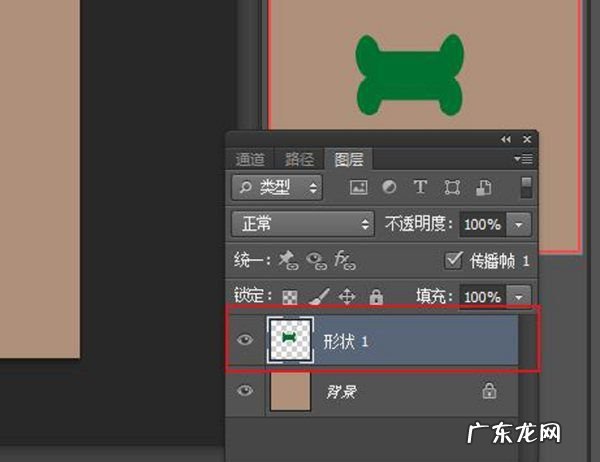Viewport: 600px width, 462px height.
Task: Click the lock transparent pixels icon
Action: pyautogui.click(x=290, y=297)
